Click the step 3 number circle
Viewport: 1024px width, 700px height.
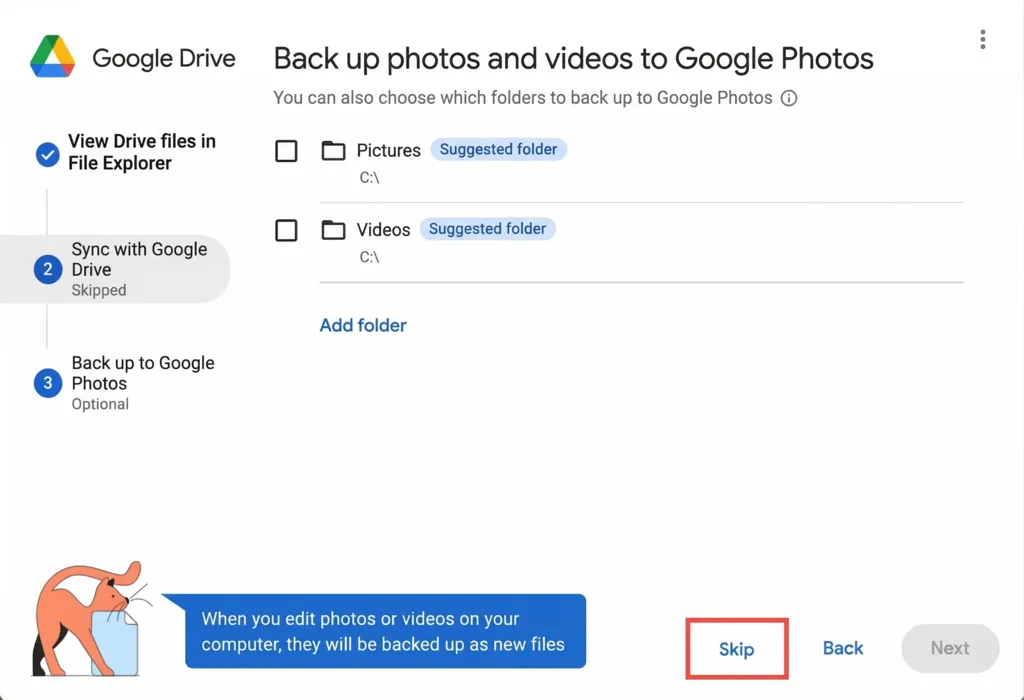pos(47,383)
